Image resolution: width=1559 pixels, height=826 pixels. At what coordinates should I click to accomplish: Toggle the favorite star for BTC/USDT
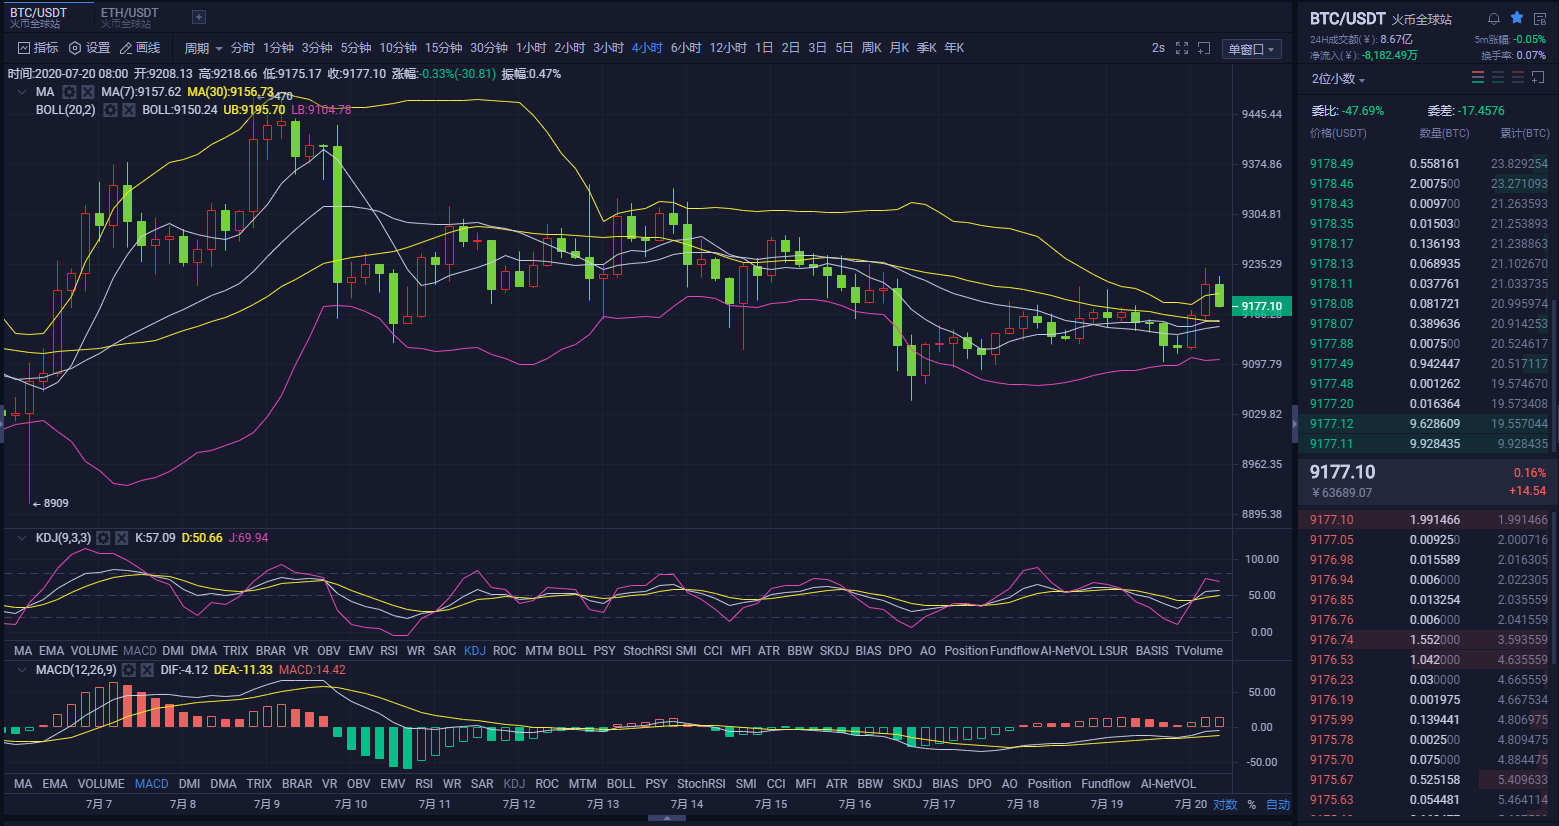1517,18
